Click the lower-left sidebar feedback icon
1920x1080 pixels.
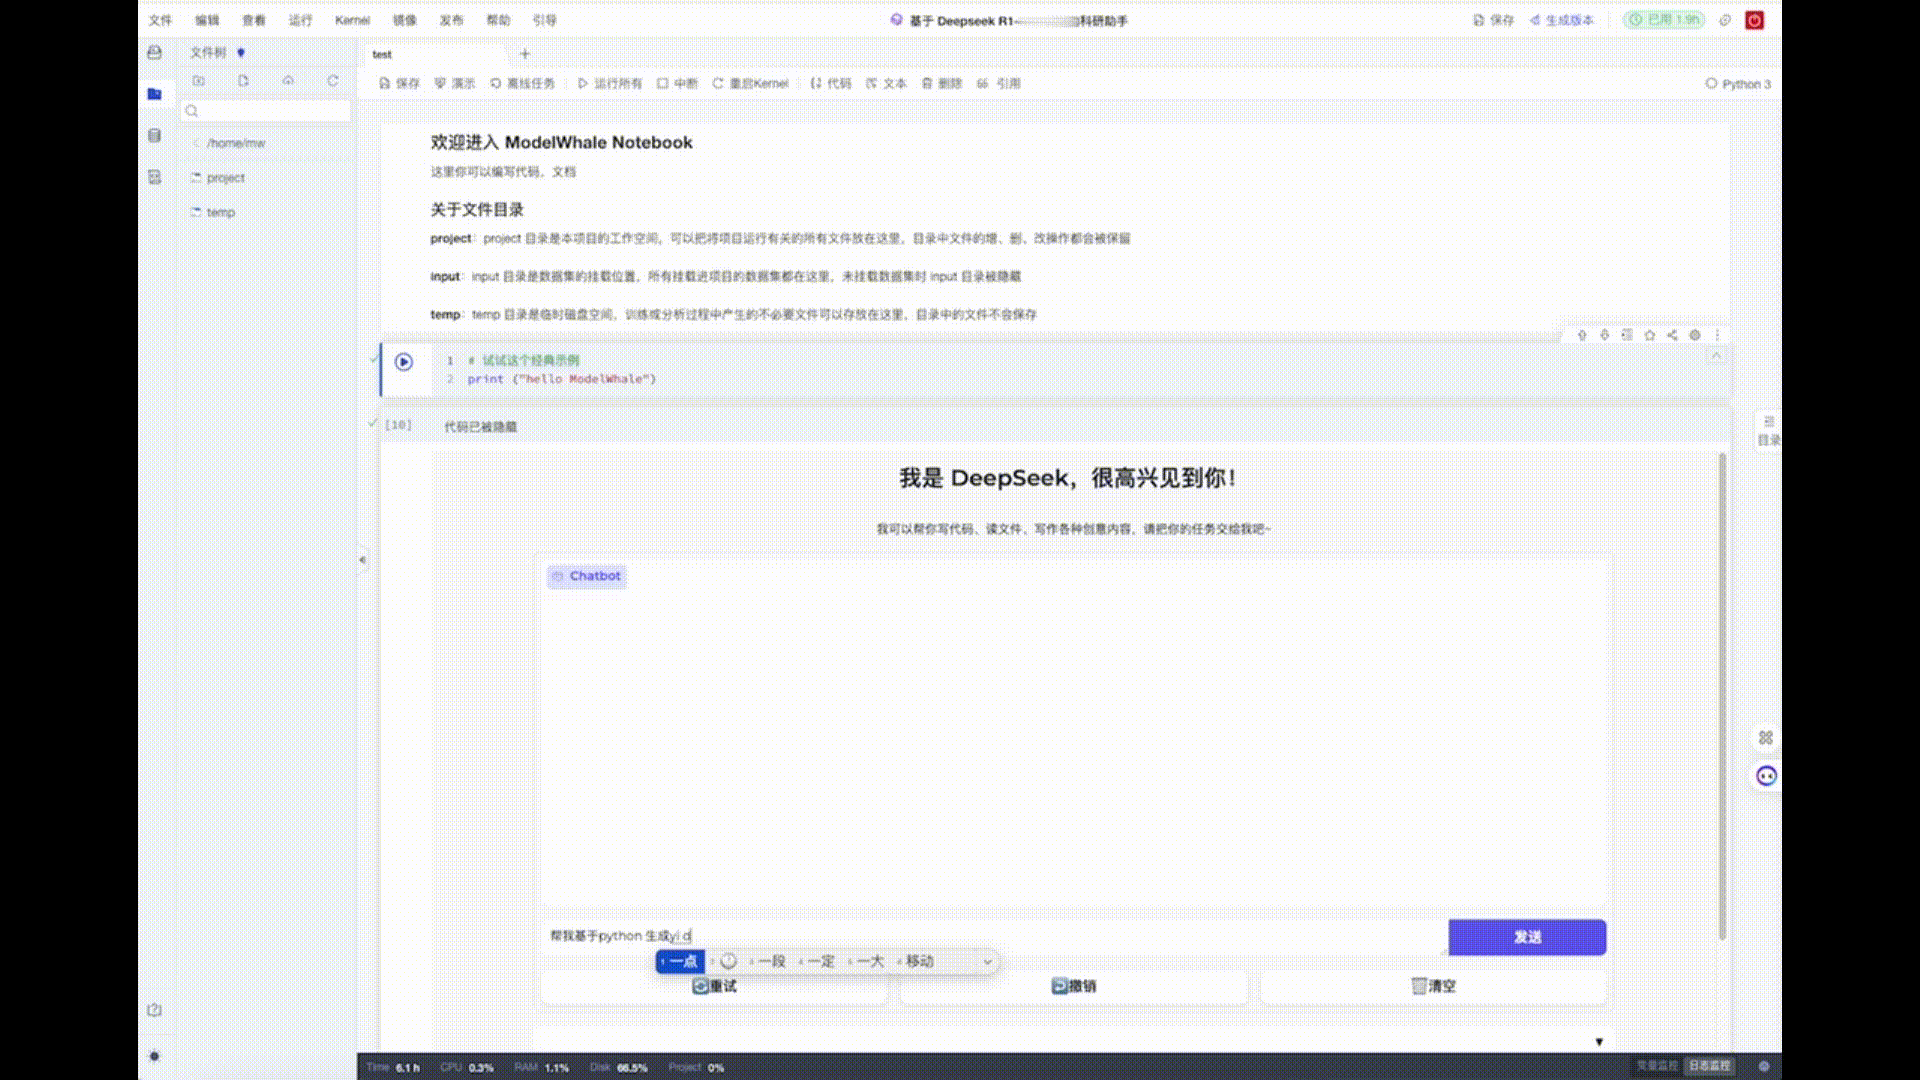154,1010
